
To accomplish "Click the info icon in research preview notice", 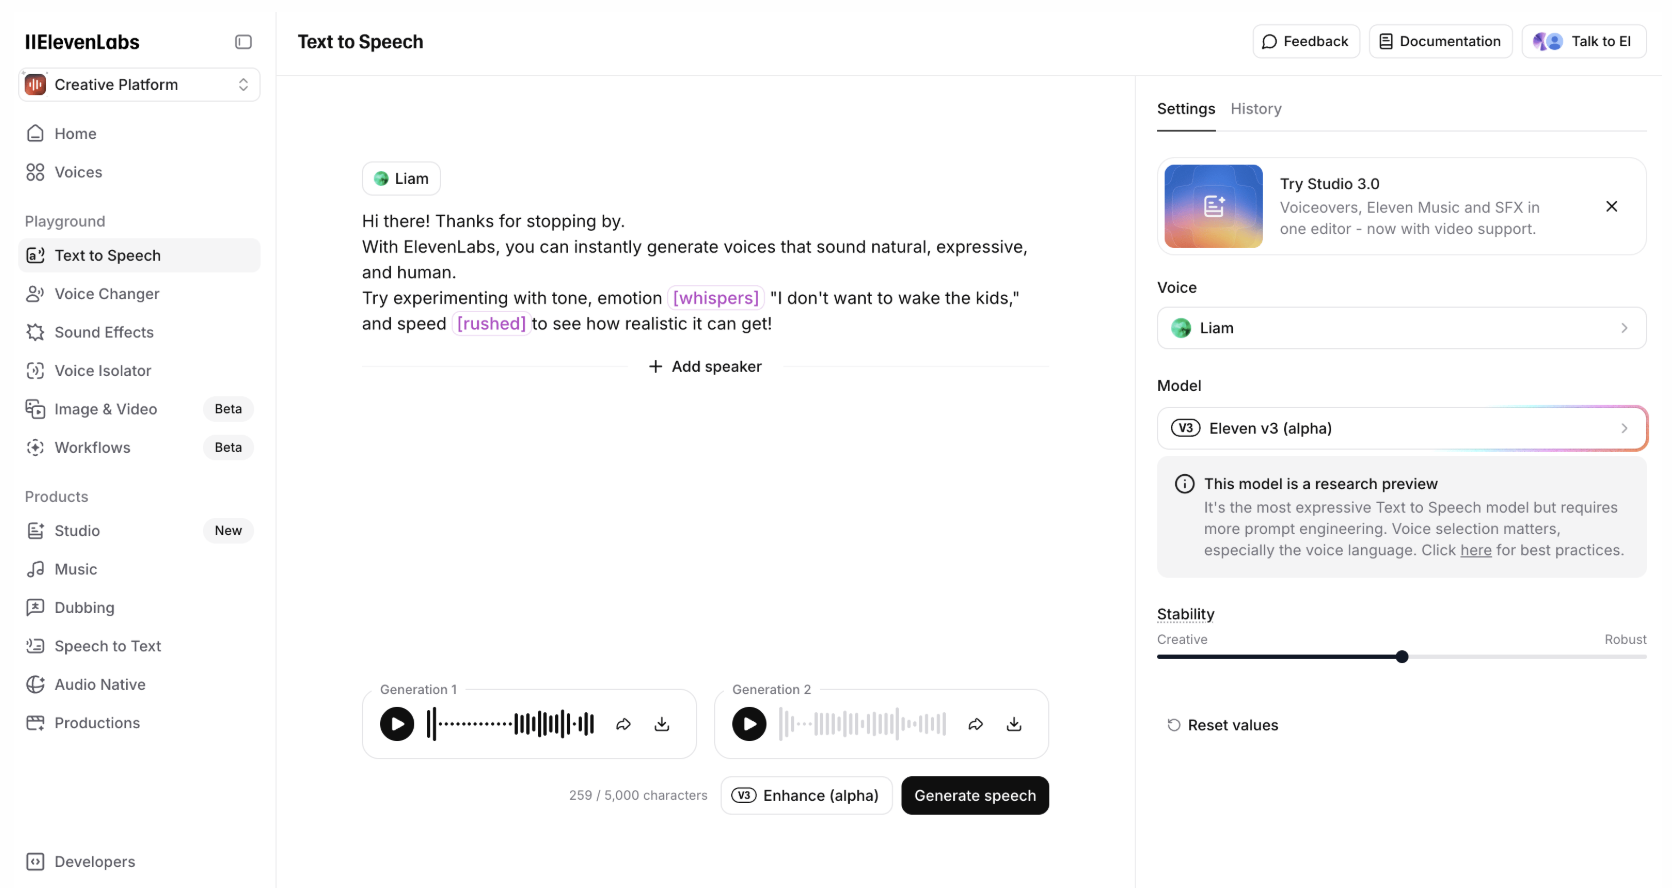I will (1184, 484).
